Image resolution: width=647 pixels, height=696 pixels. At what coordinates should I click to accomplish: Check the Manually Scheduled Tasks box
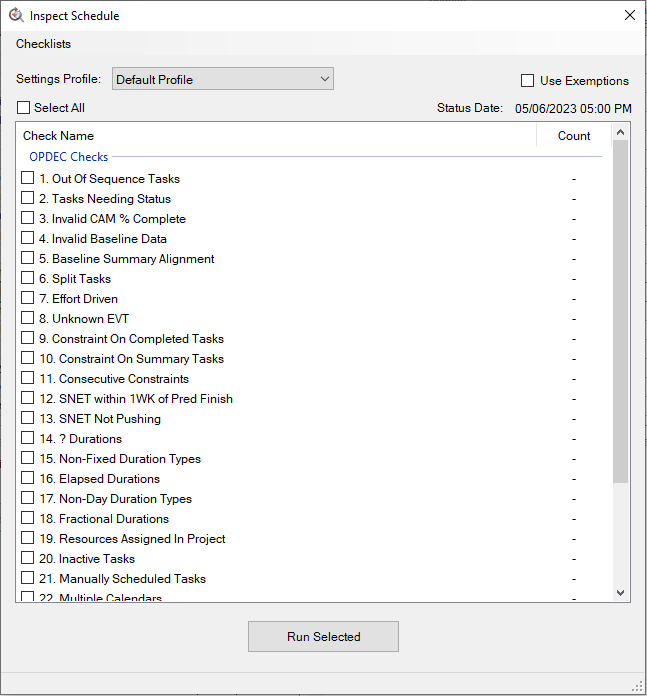(x=28, y=578)
